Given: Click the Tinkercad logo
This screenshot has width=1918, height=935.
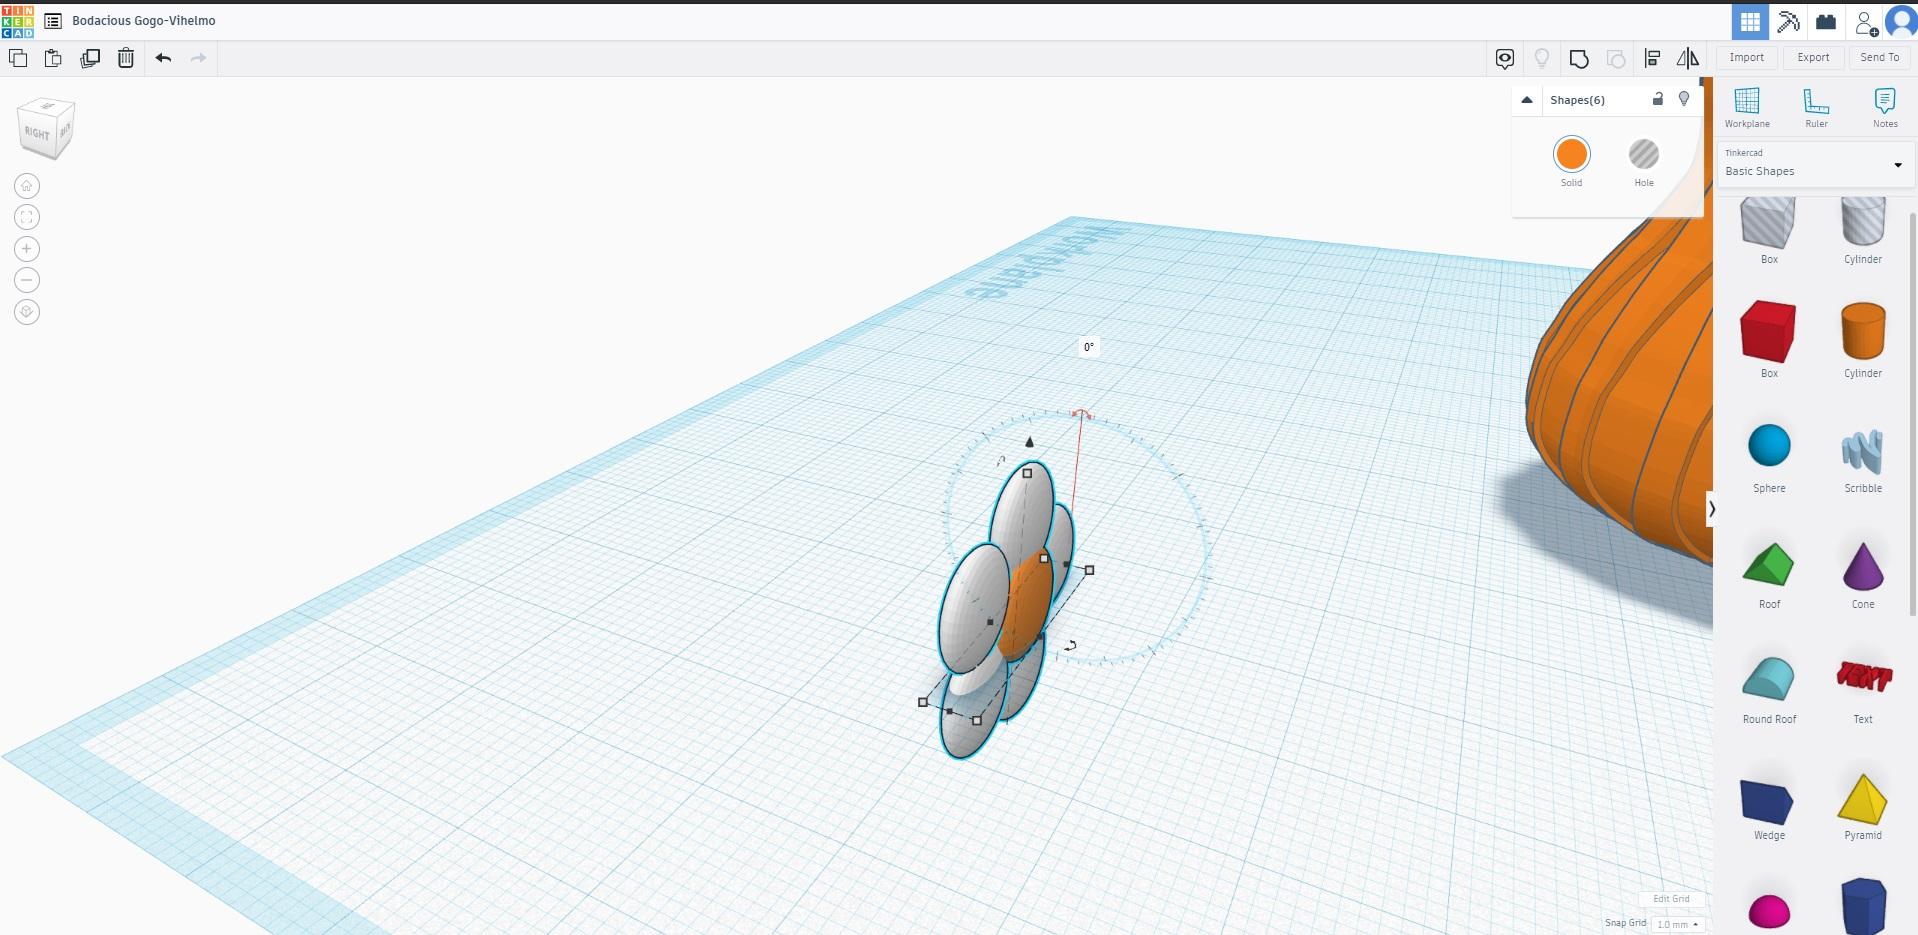Looking at the screenshot, I should (x=18, y=21).
